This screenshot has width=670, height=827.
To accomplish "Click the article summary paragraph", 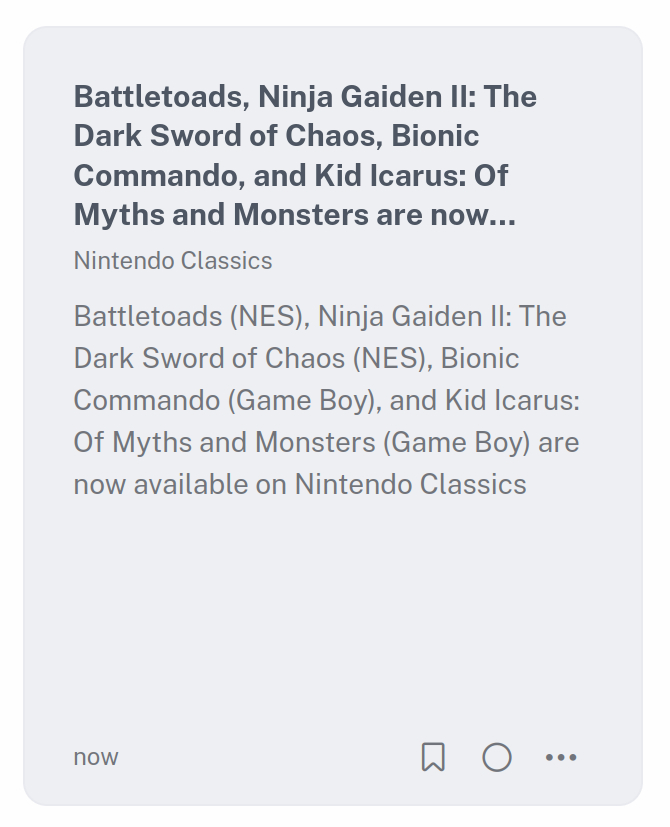I will [326, 400].
